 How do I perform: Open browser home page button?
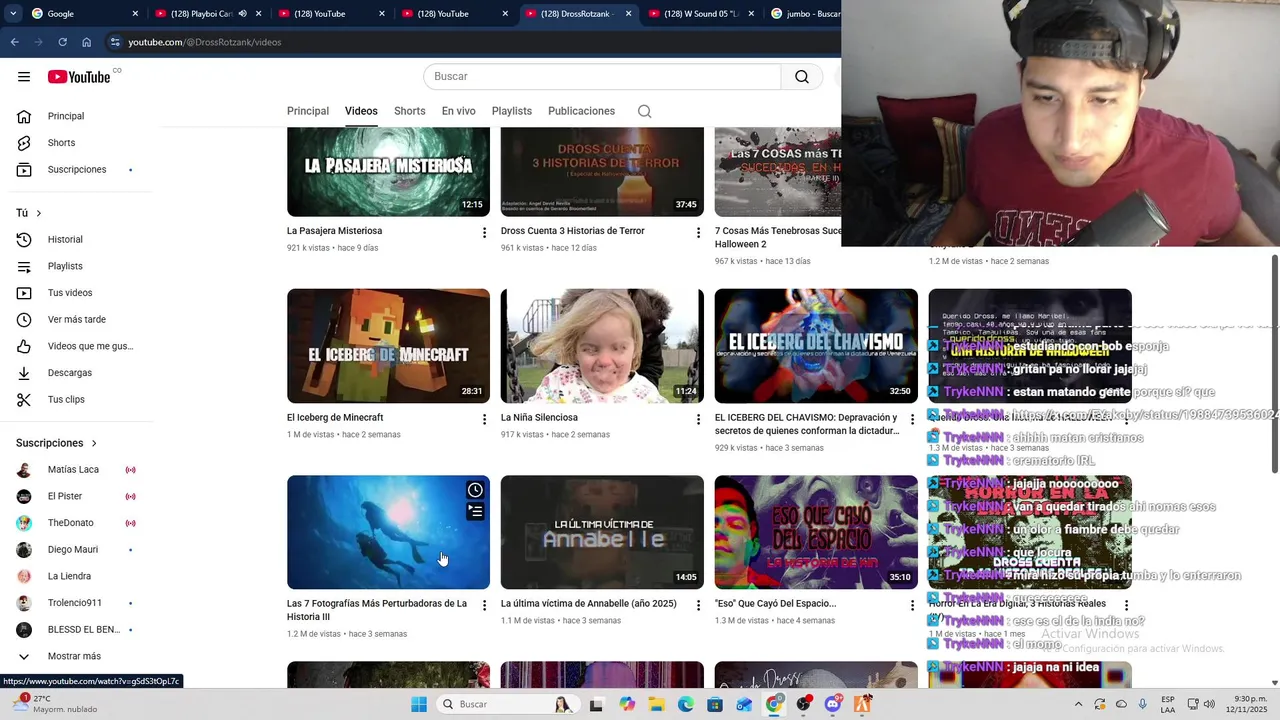click(x=86, y=42)
